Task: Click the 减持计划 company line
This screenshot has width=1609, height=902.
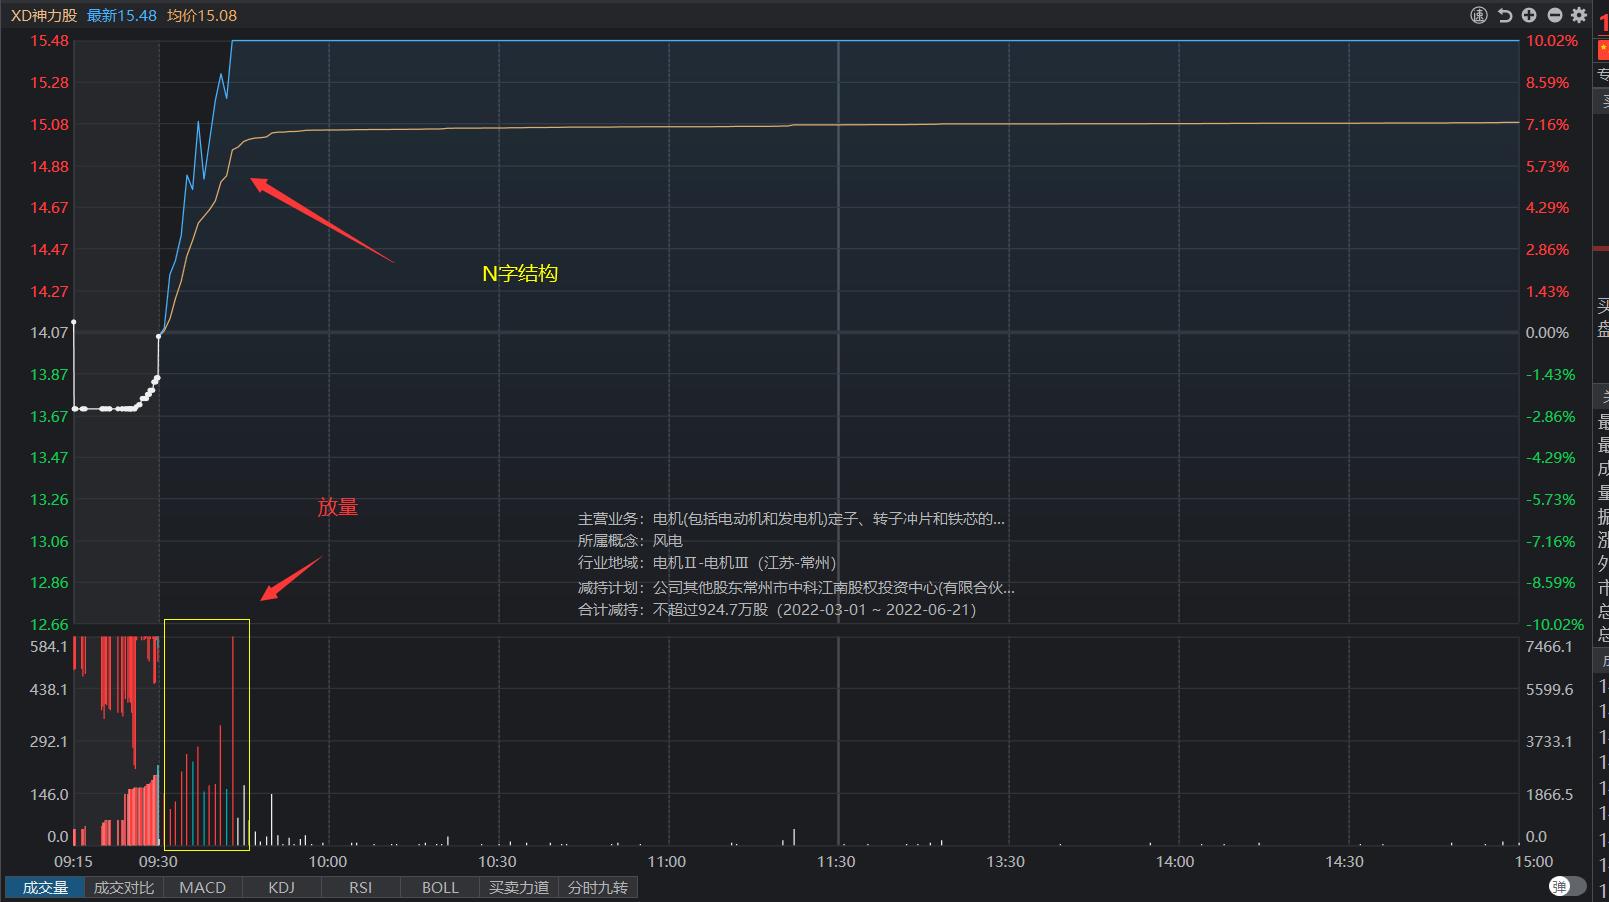Action: 796,588
